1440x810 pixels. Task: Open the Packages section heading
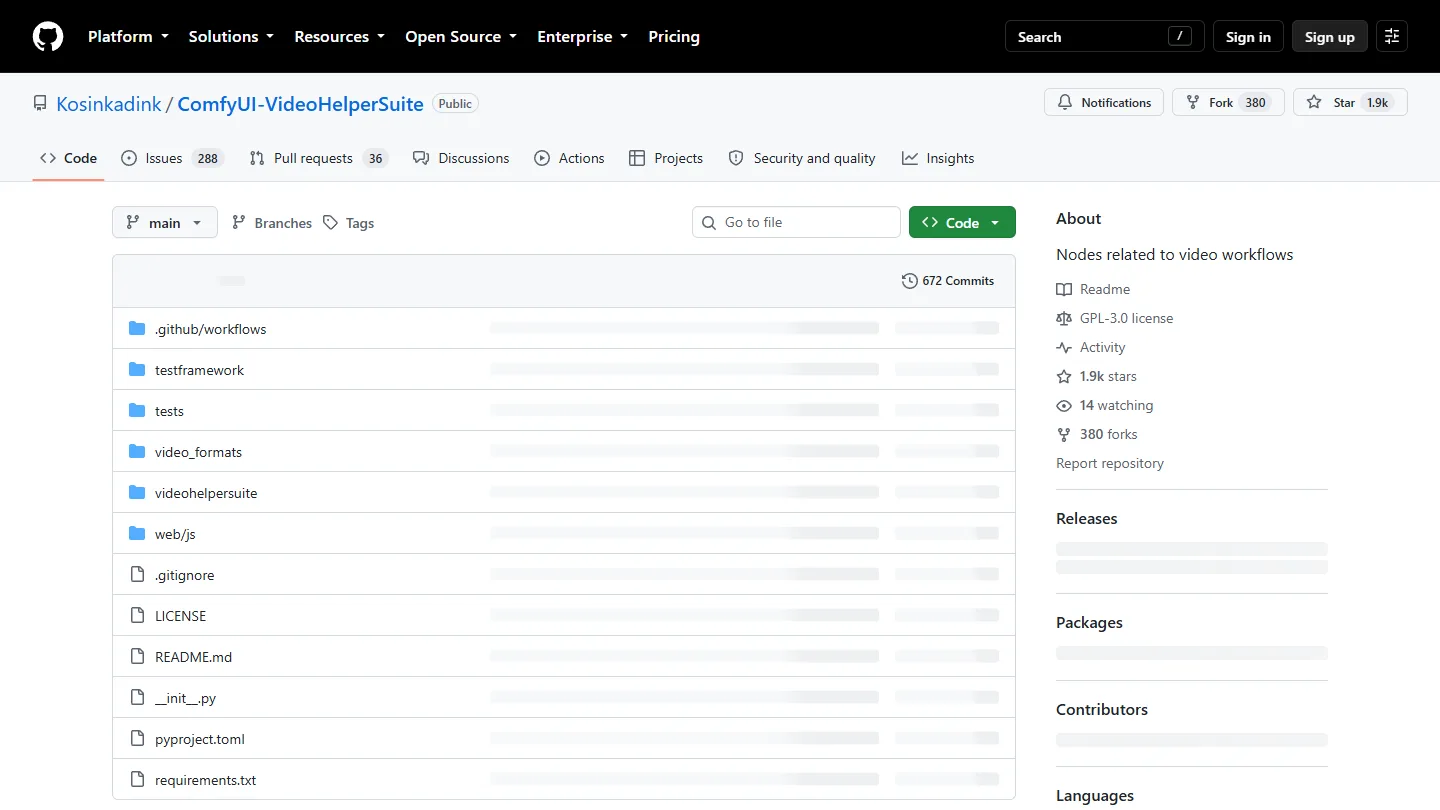coord(1089,622)
